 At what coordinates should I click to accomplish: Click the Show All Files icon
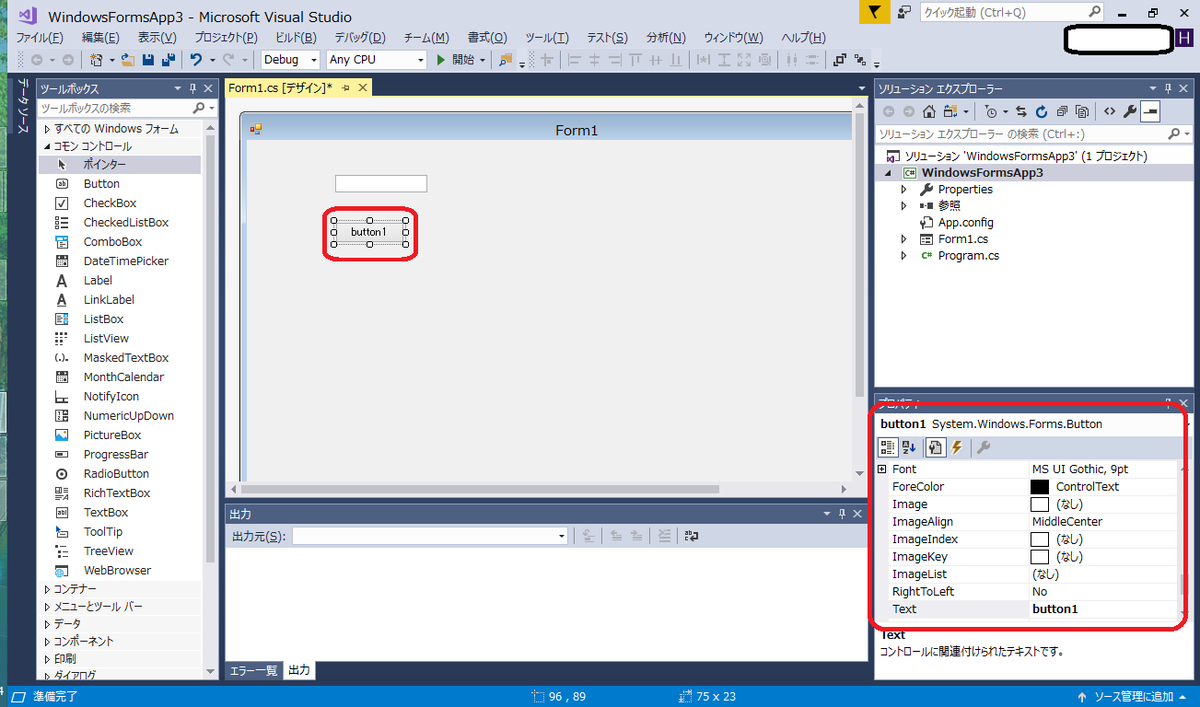1081,111
